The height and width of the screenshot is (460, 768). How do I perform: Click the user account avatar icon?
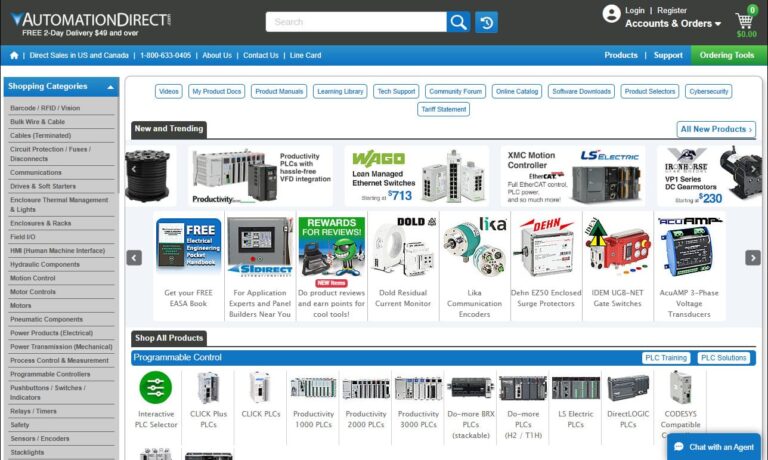(611, 14)
